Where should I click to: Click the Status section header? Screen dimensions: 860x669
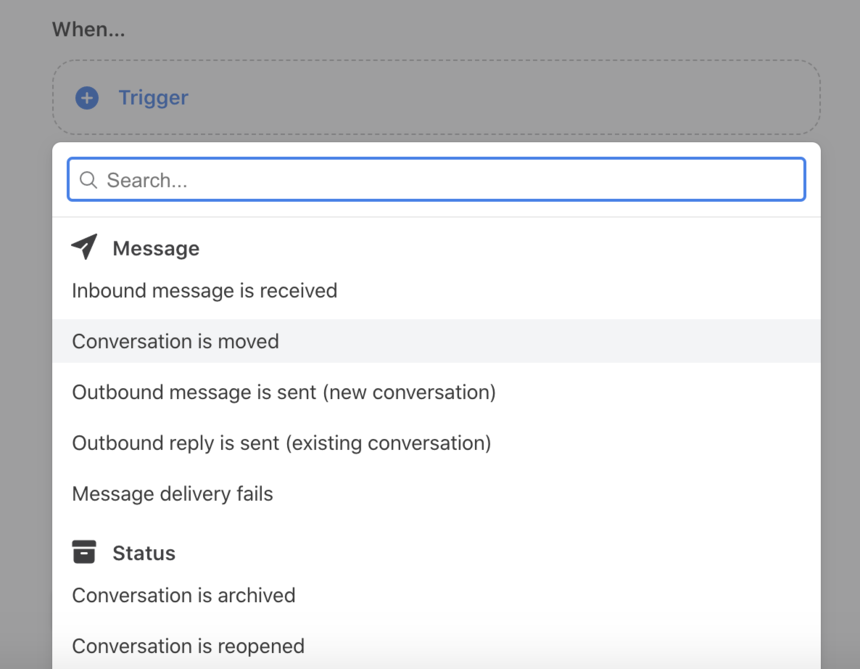pos(144,553)
